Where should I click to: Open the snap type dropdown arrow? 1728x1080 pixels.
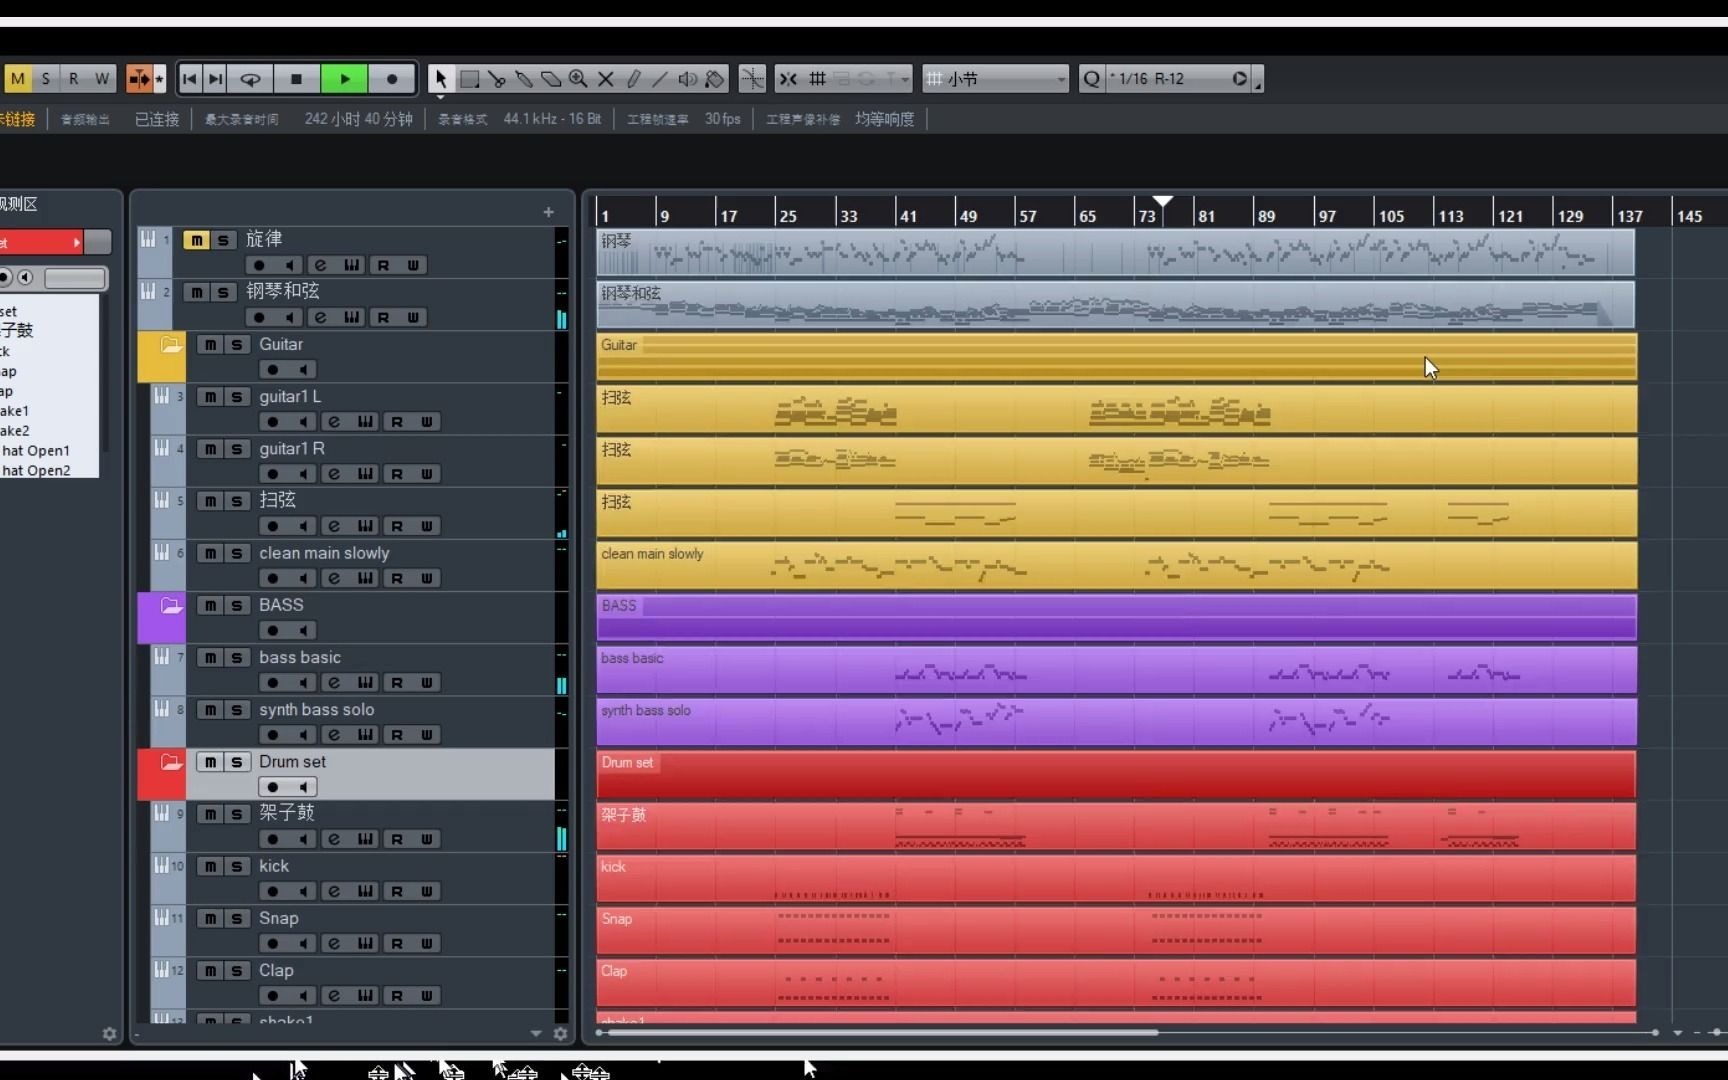904,79
